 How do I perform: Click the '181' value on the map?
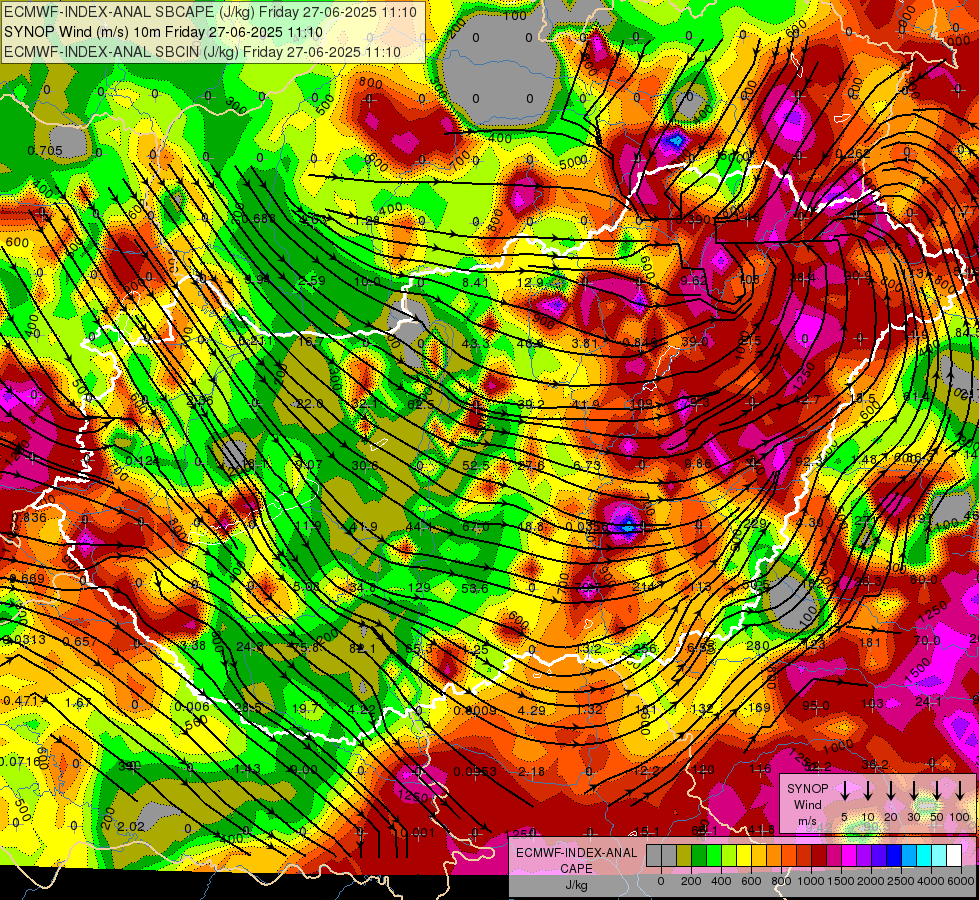870,642
